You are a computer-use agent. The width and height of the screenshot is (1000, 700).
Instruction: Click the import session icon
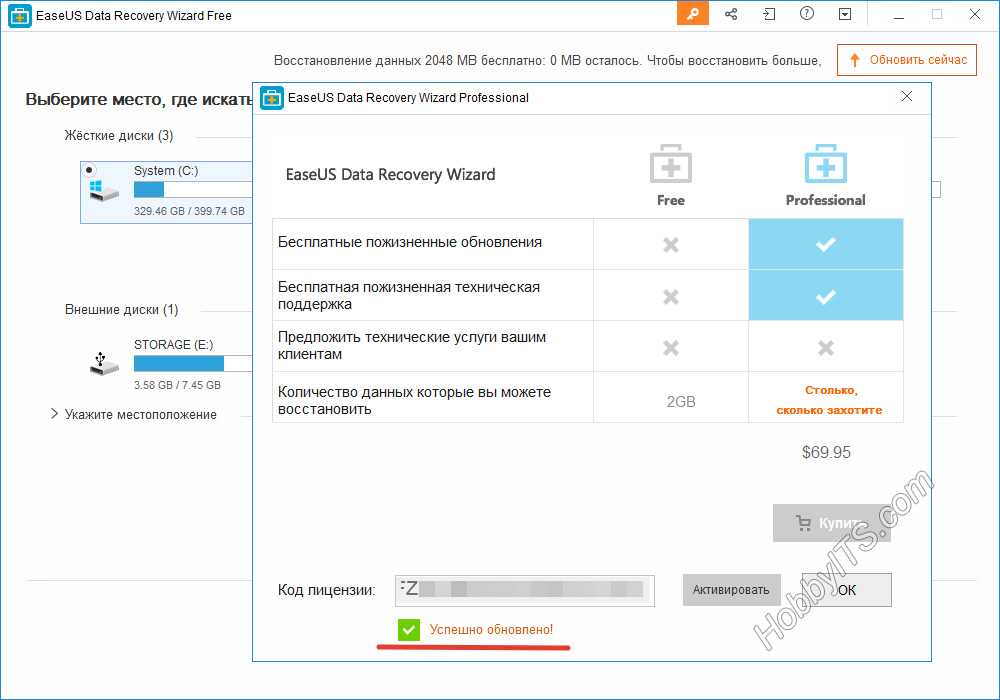[x=769, y=14]
